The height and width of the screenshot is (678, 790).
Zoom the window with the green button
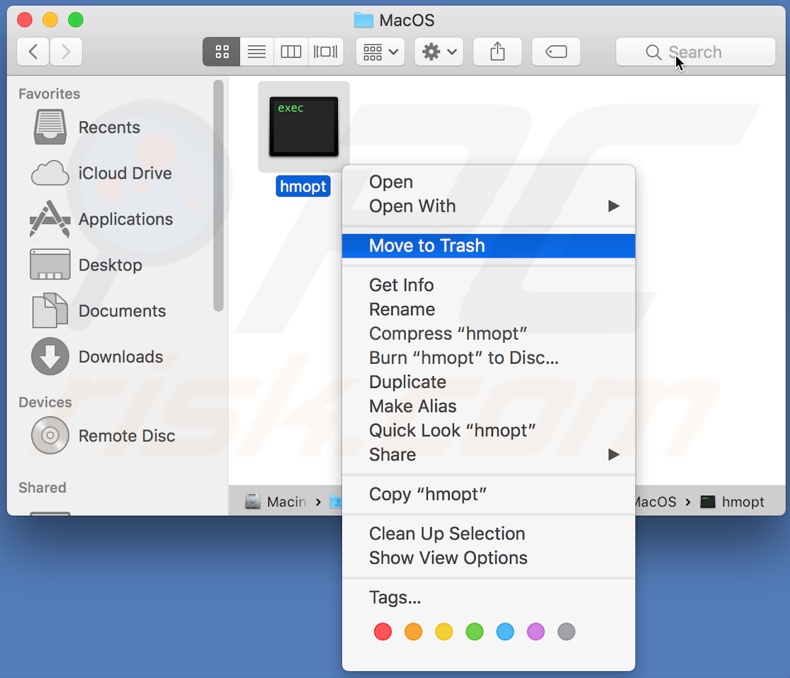[76, 20]
